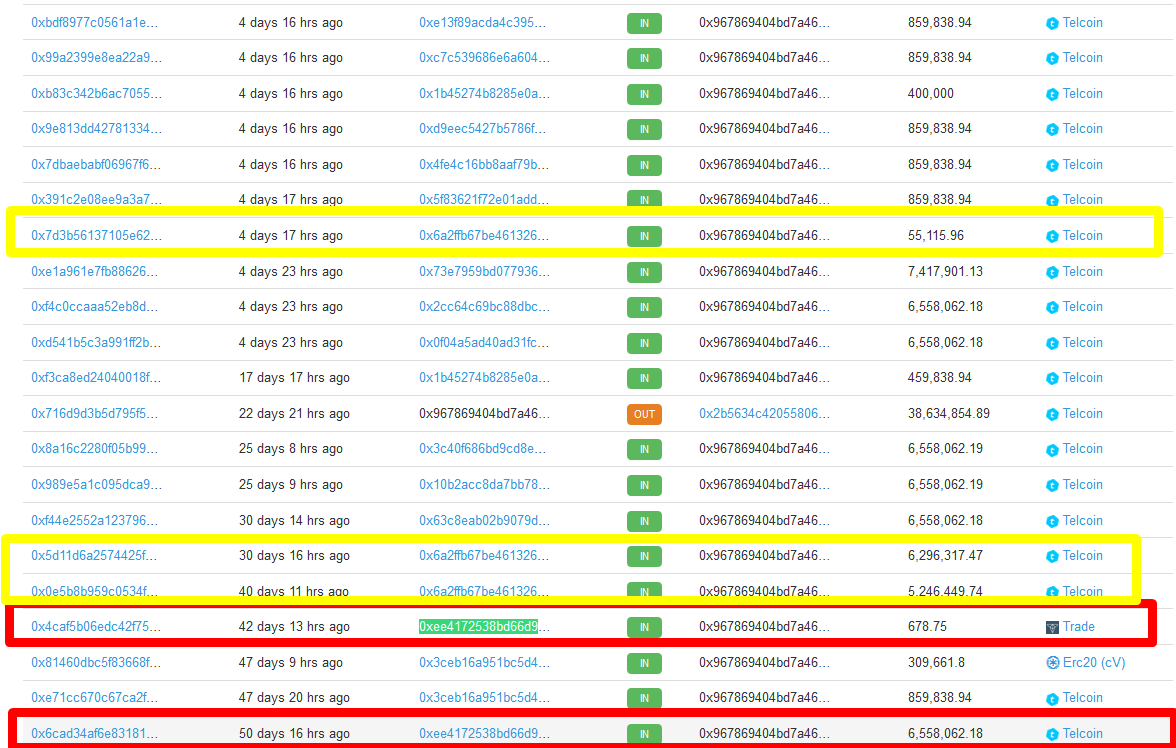
Task: Open transaction hash 0x4caf5b06edc42f75
Action: (x=96, y=626)
